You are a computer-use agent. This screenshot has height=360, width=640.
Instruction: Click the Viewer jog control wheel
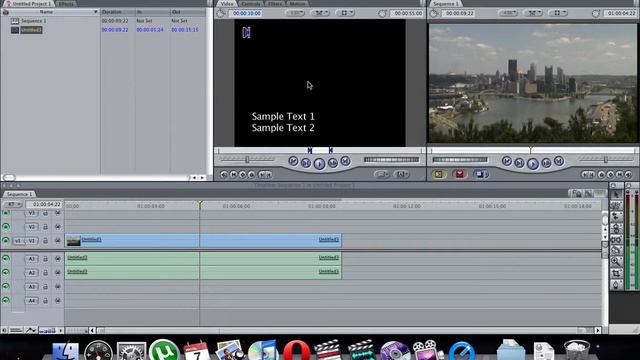click(391, 160)
